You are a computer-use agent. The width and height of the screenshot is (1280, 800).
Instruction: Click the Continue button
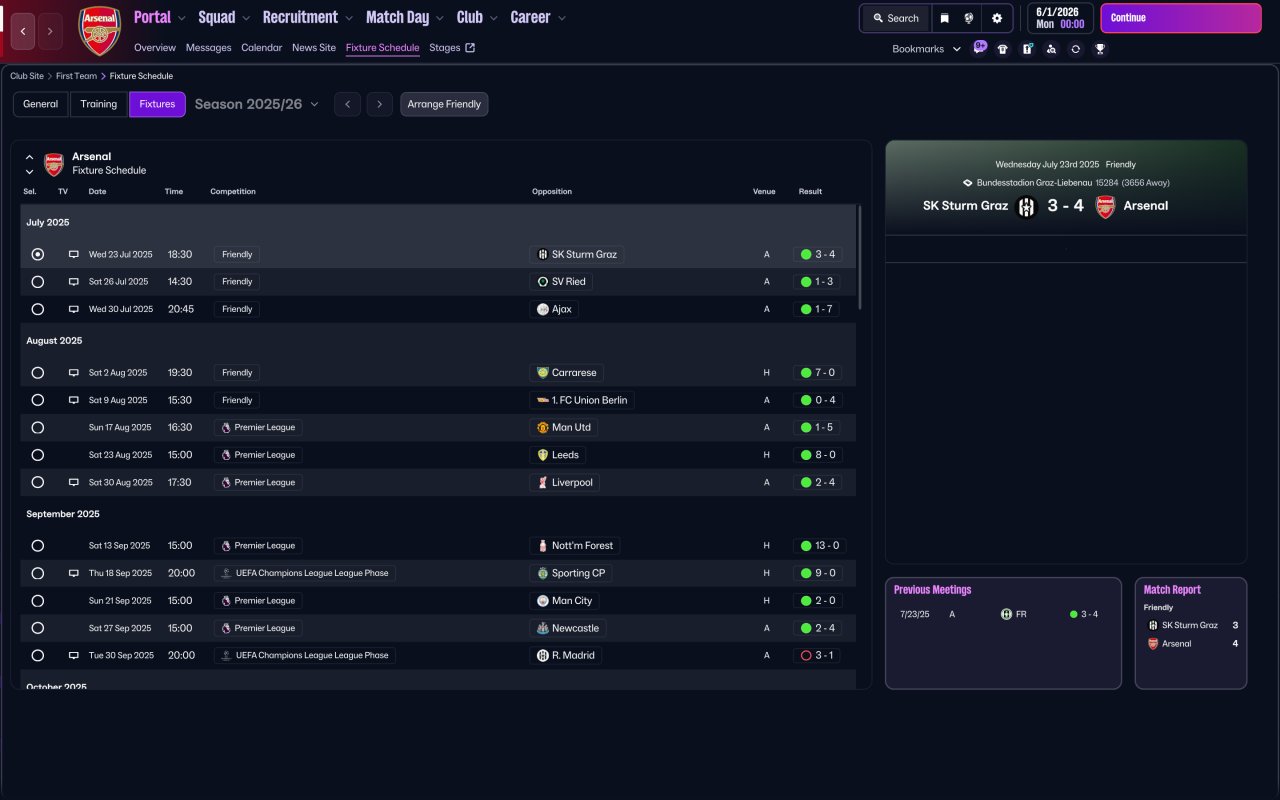tap(1181, 18)
